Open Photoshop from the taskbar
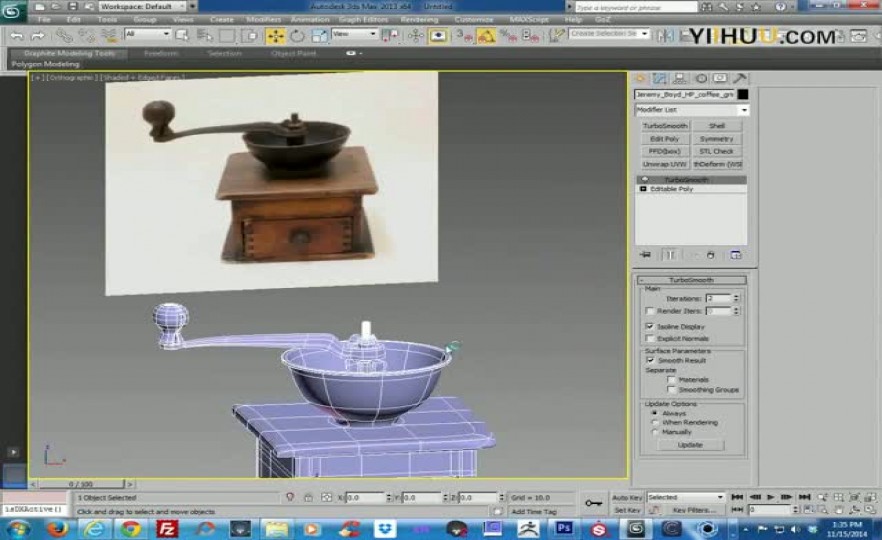 564,528
